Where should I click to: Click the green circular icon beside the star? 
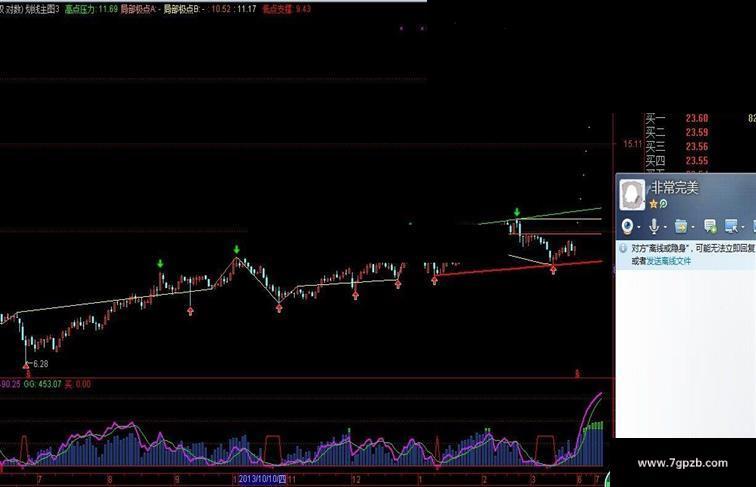pyautogui.click(x=663, y=204)
